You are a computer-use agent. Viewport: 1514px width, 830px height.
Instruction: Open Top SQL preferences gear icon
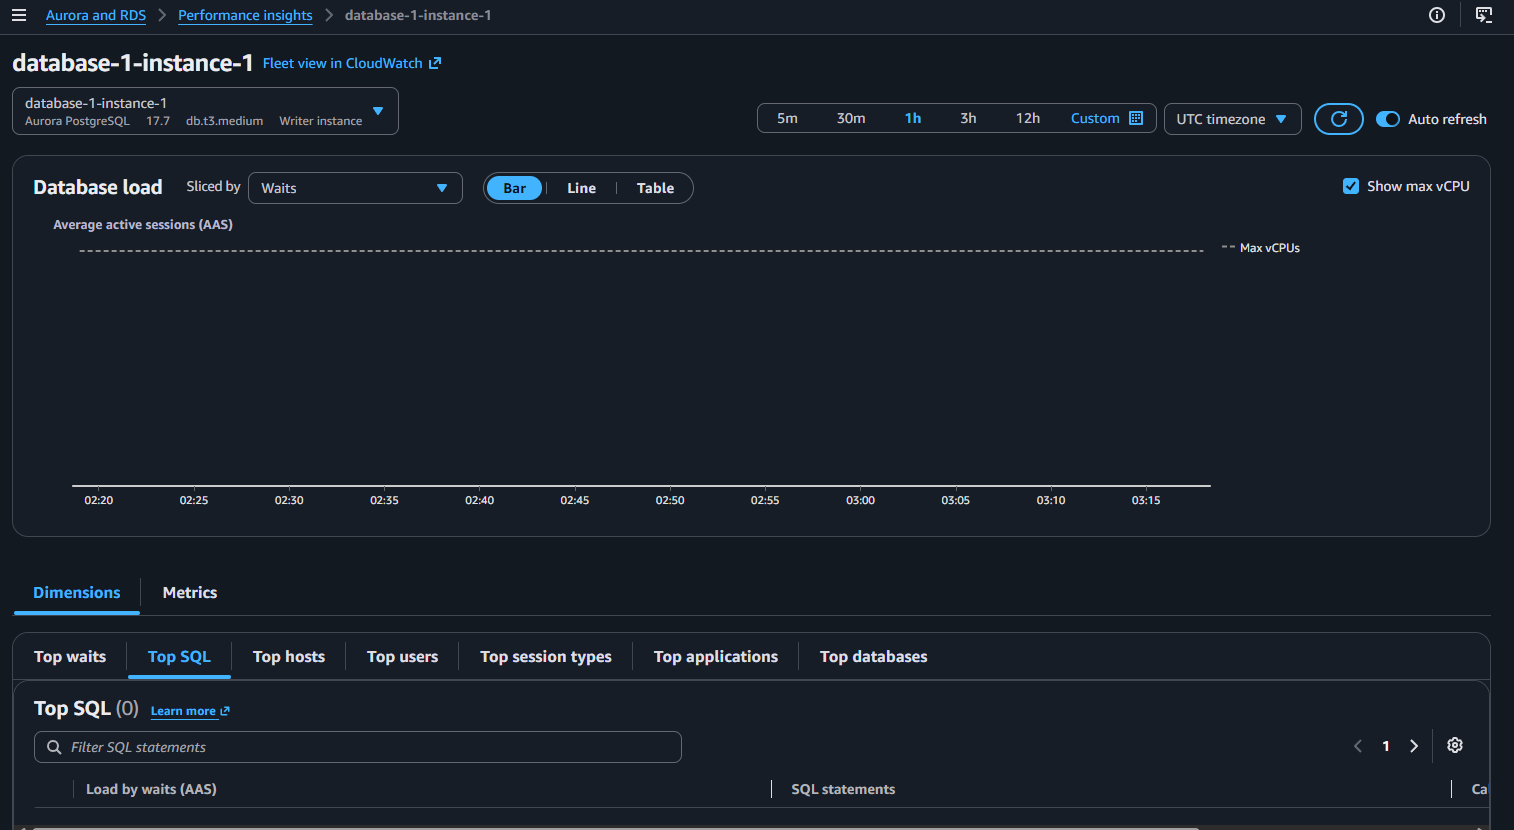tap(1455, 745)
